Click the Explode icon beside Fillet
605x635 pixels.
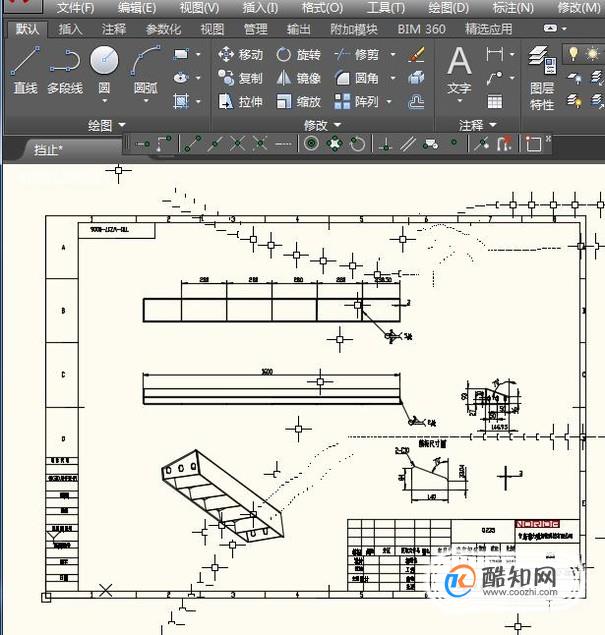click(416, 78)
